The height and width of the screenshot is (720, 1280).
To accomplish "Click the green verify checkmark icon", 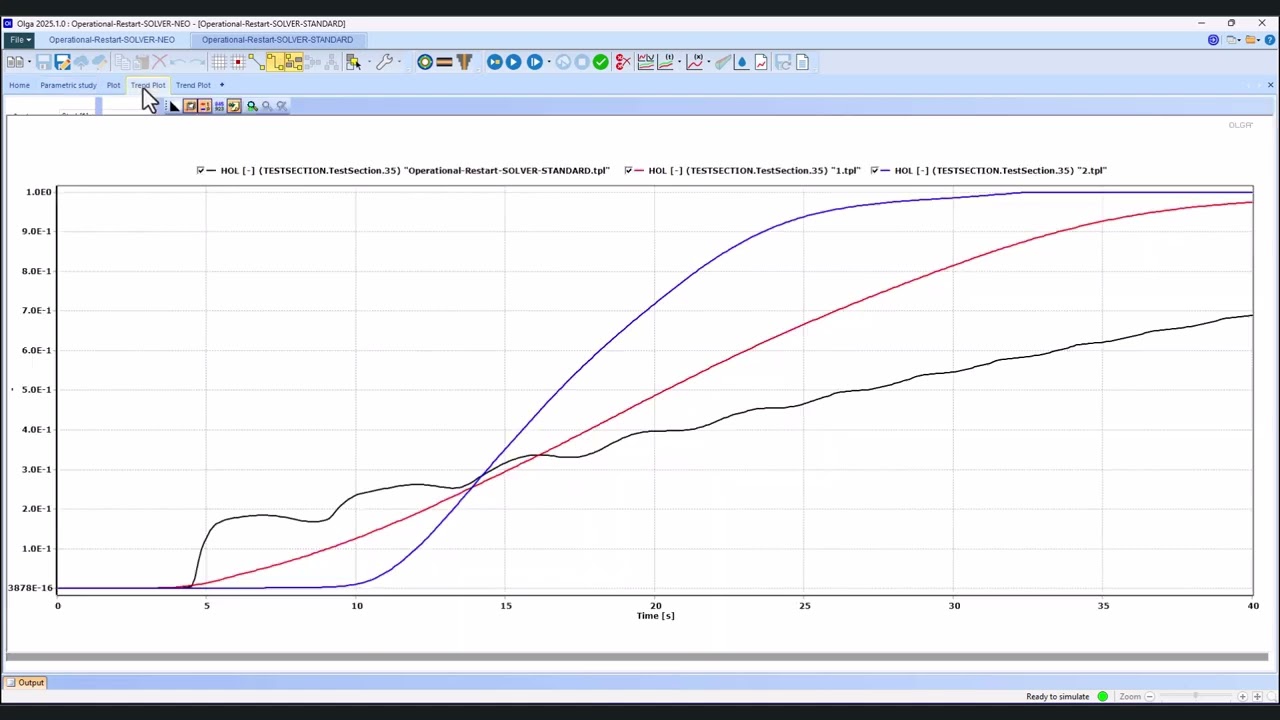I will coord(600,62).
